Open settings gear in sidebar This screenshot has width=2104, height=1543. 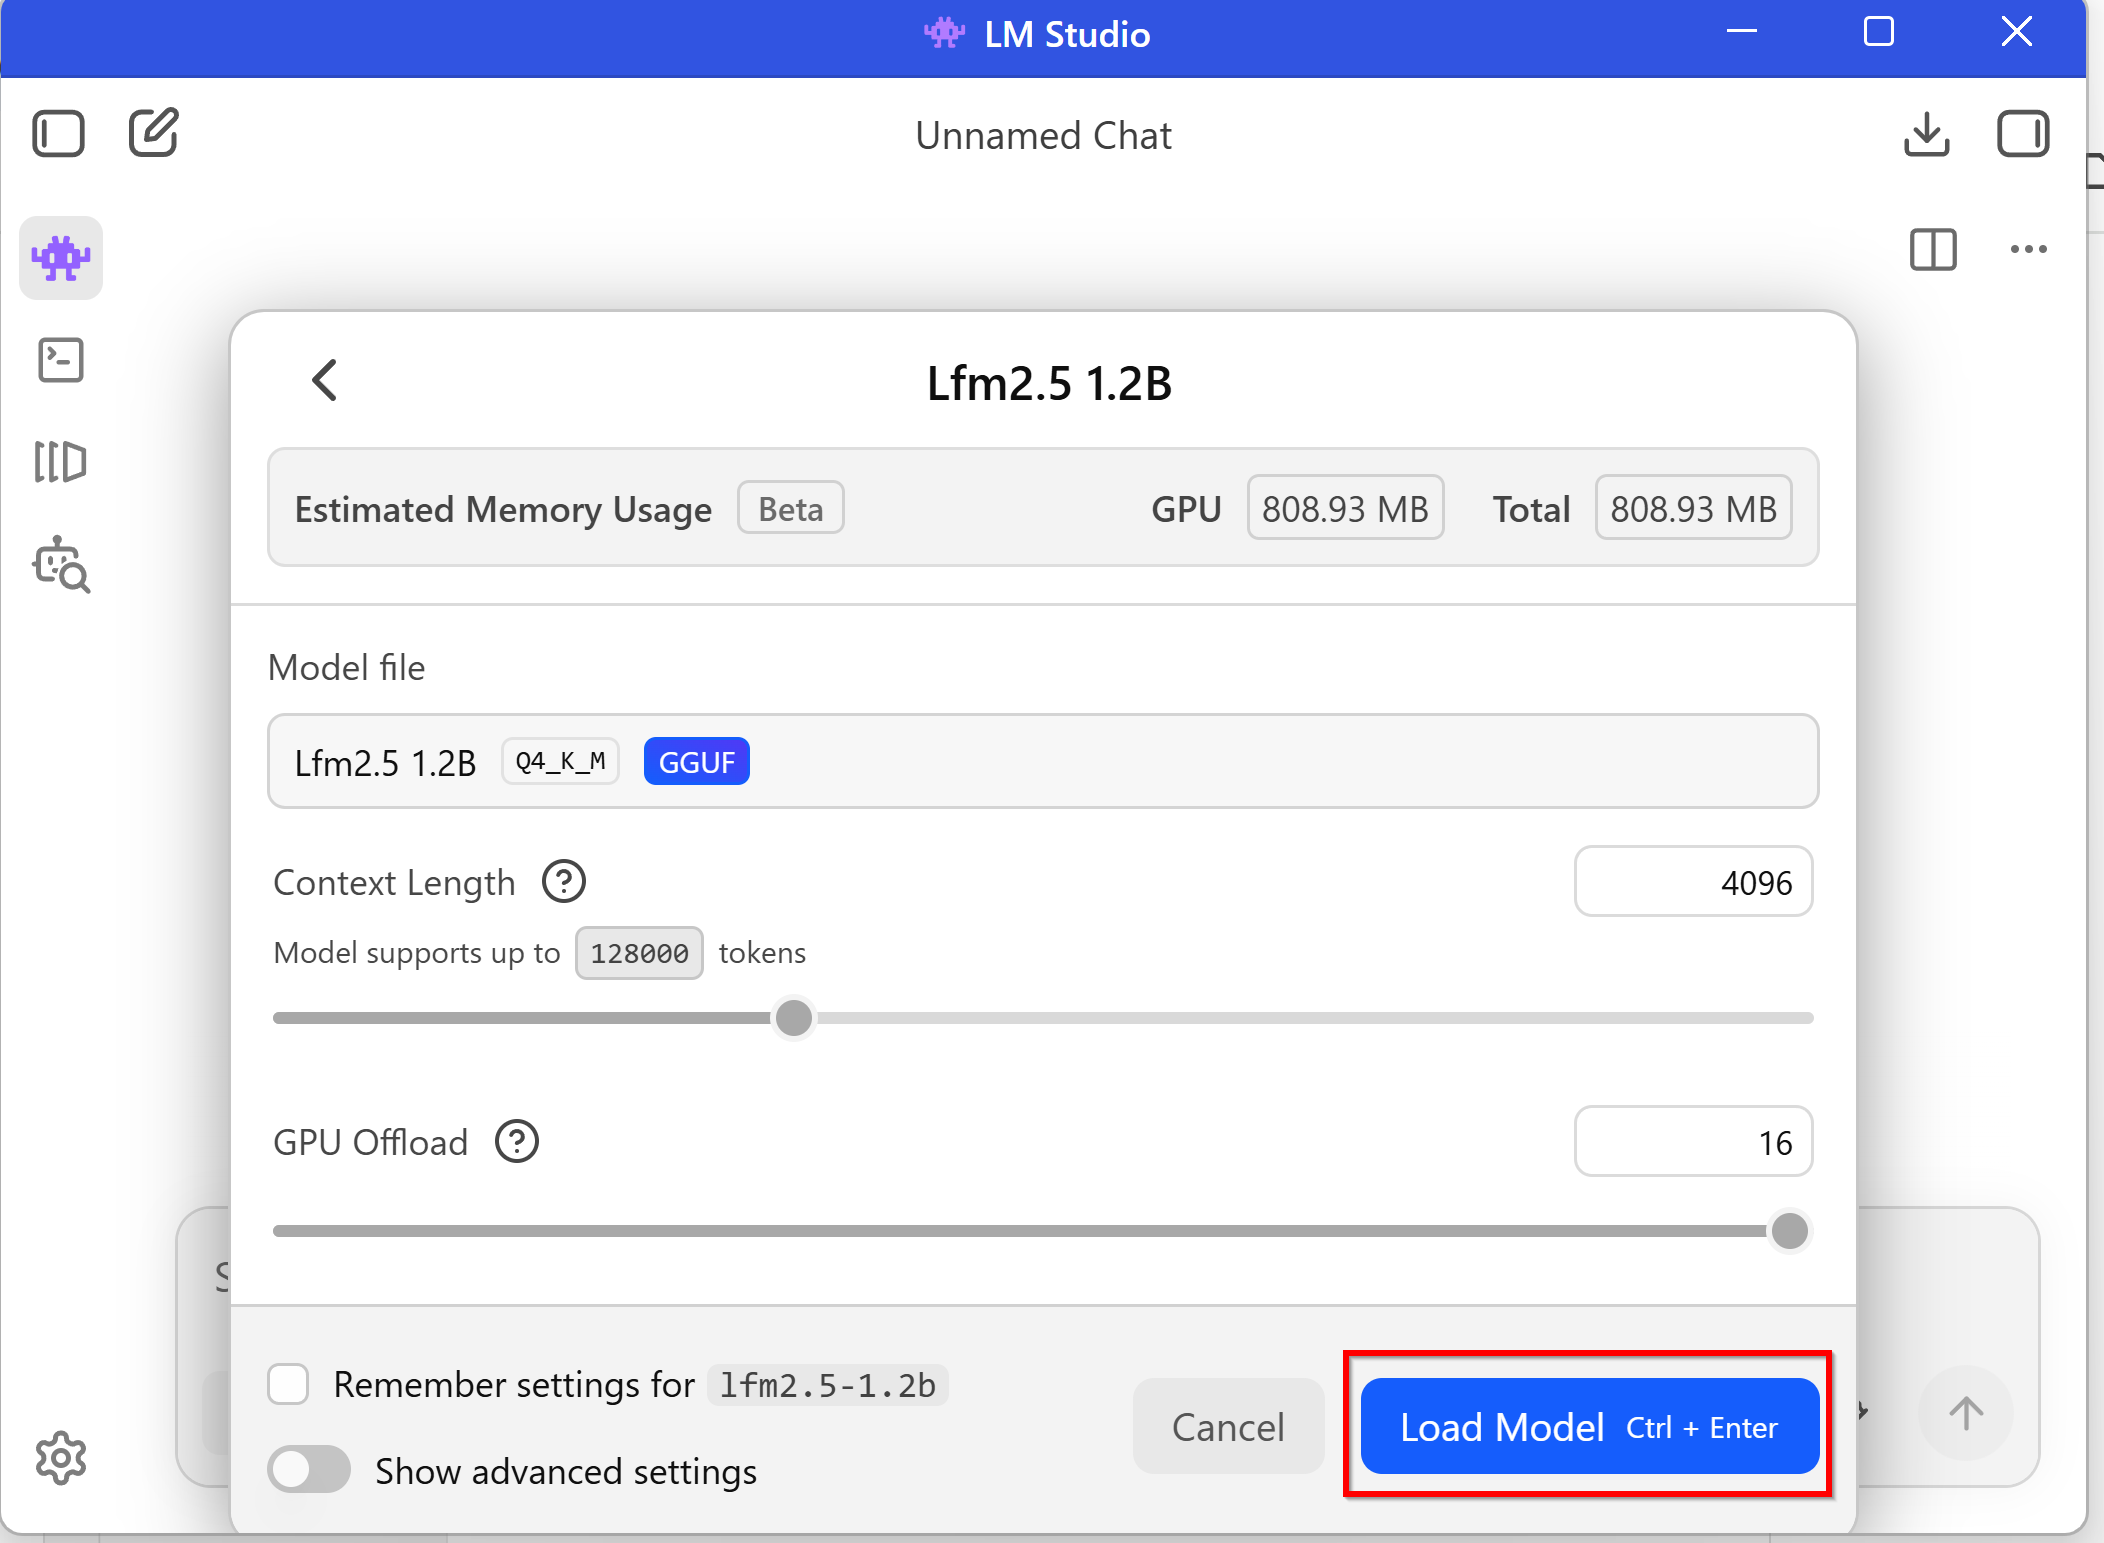click(61, 1458)
